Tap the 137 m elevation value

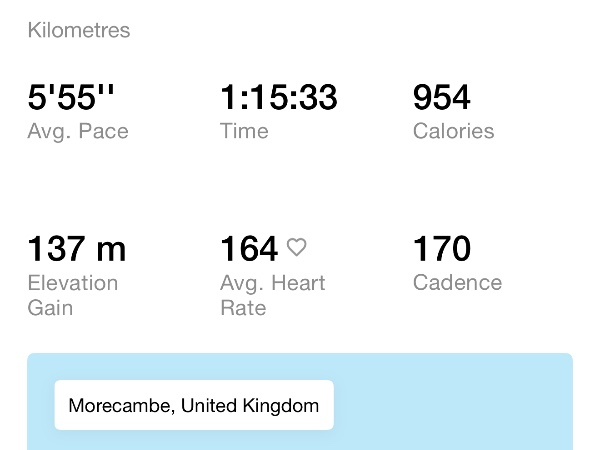point(76,248)
